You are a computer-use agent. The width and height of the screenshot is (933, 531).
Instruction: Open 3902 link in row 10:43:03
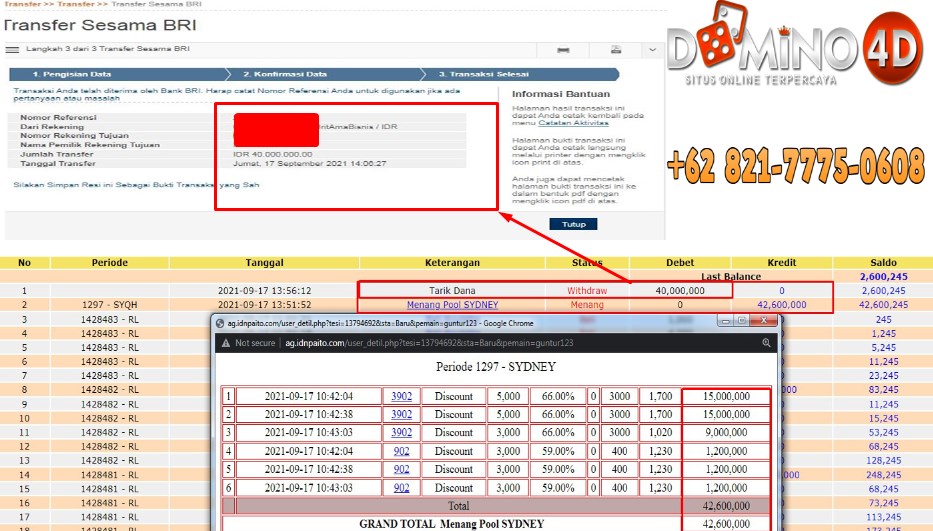click(x=402, y=433)
